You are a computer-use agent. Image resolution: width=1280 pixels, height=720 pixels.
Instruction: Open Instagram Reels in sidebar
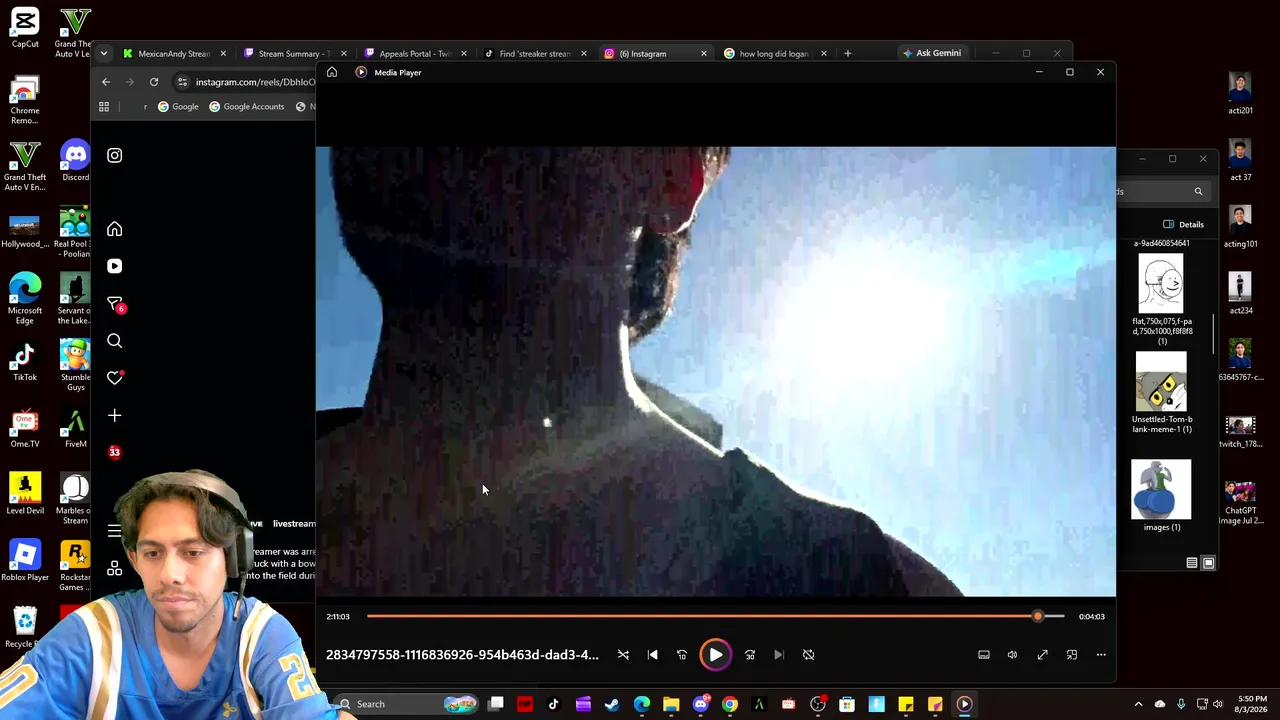(x=115, y=267)
